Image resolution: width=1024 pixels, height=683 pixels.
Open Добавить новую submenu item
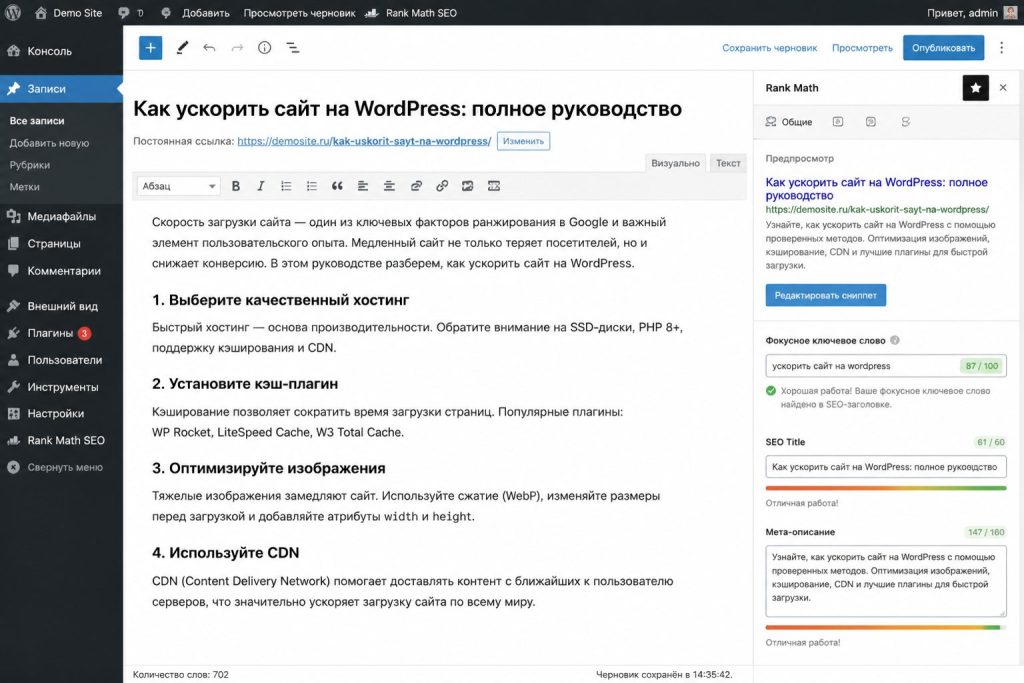(x=49, y=143)
